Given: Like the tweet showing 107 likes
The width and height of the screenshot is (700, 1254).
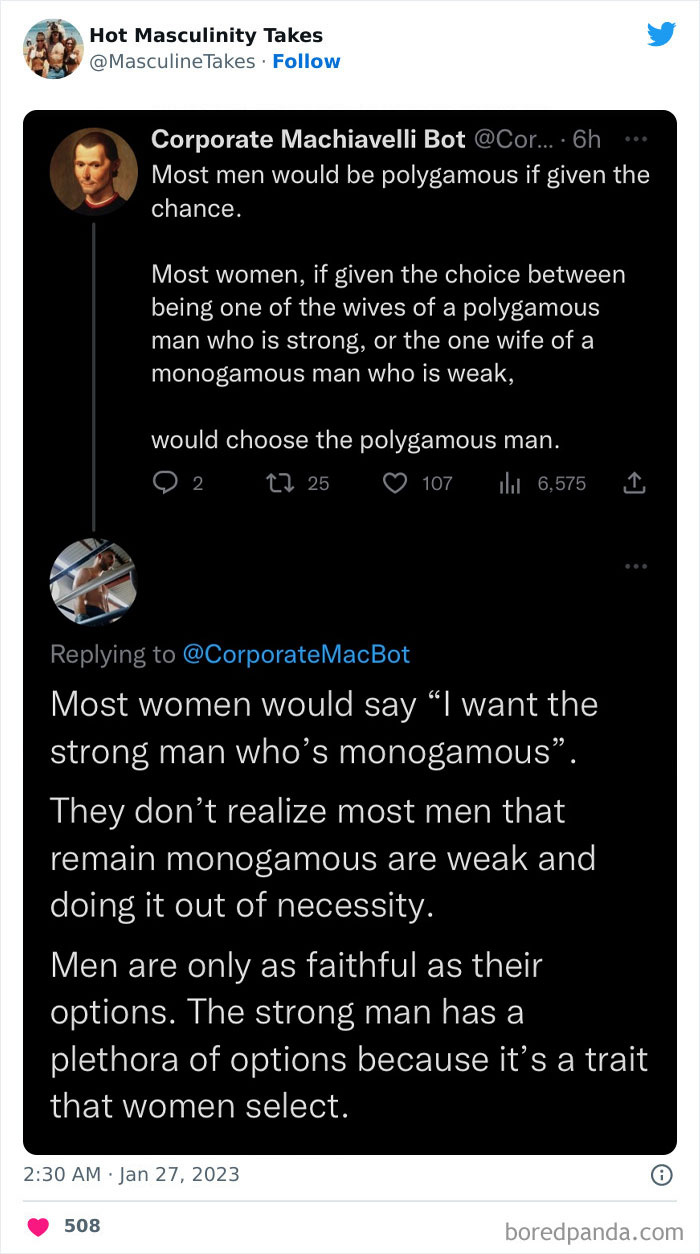Looking at the screenshot, I should coord(395,483).
